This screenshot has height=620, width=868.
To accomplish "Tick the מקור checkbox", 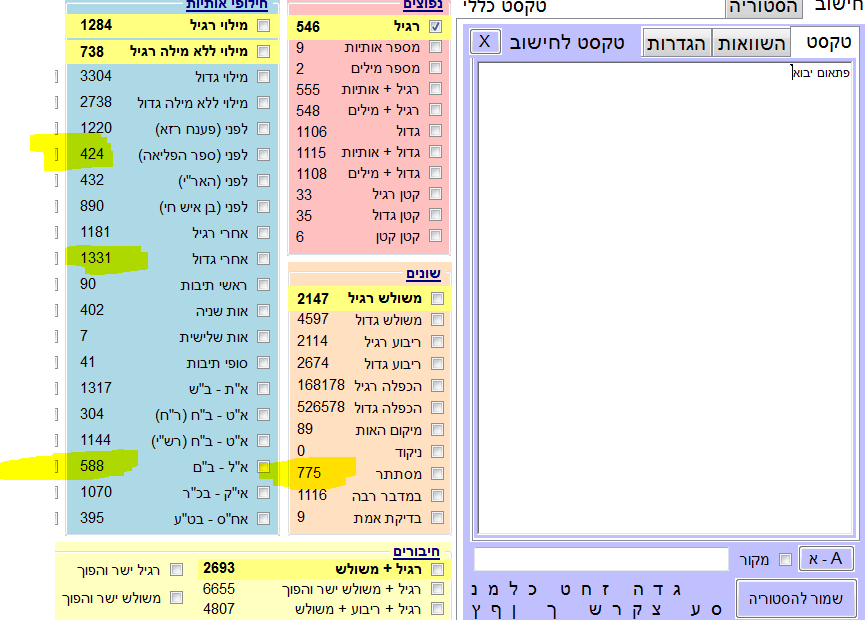I will [785, 560].
